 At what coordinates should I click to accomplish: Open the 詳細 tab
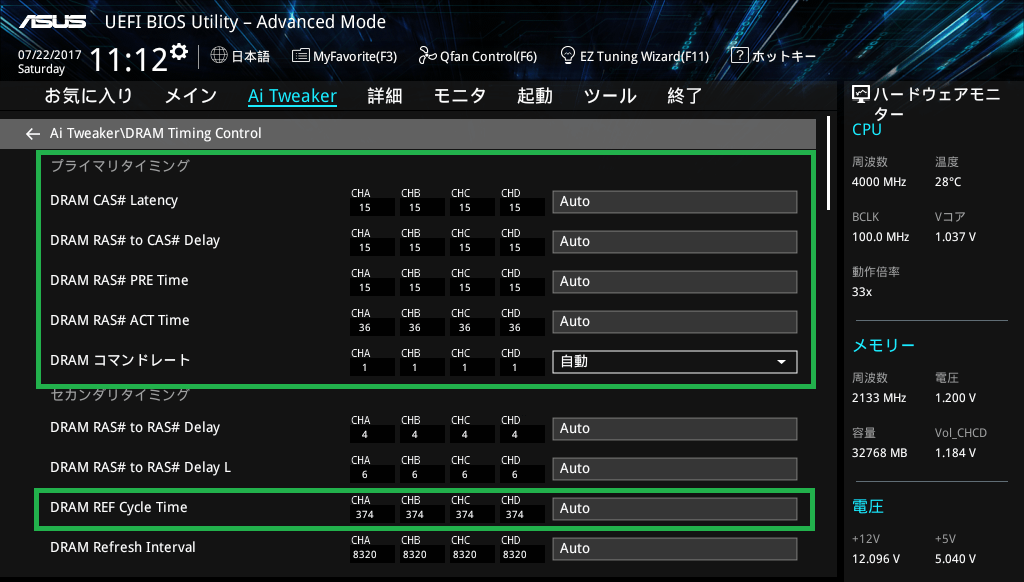coord(385,96)
